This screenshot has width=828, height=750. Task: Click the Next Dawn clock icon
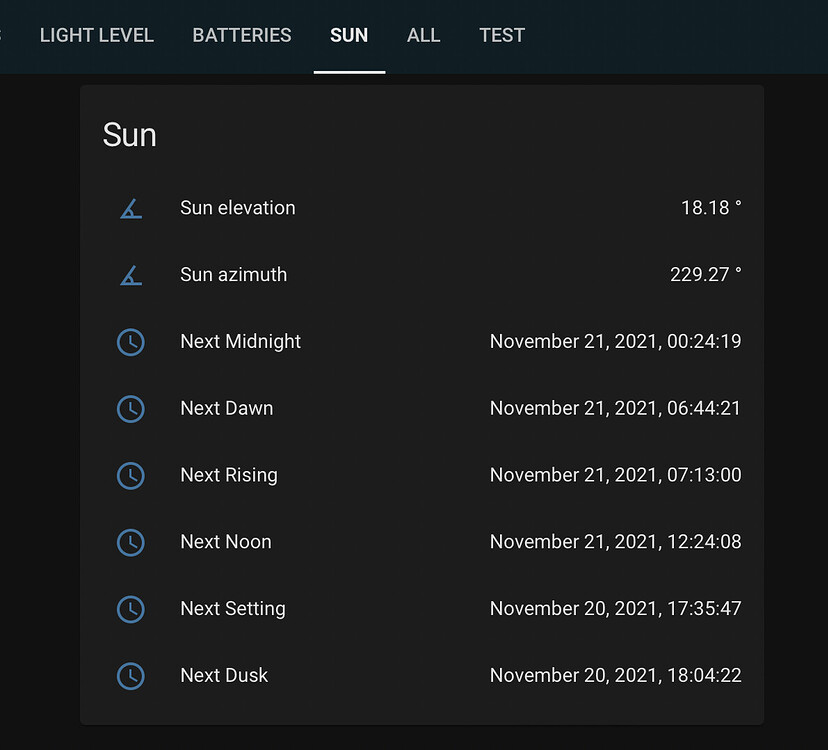pos(131,409)
